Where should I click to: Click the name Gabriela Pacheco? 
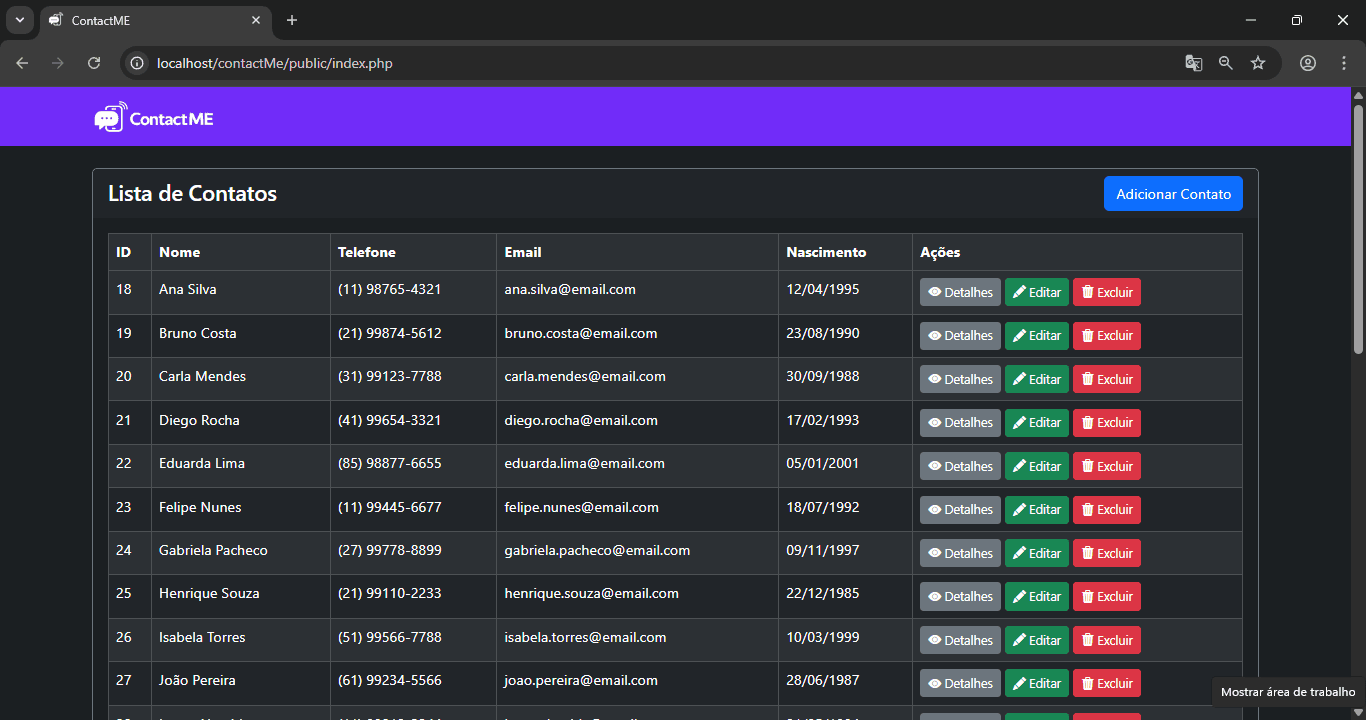coord(213,550)
